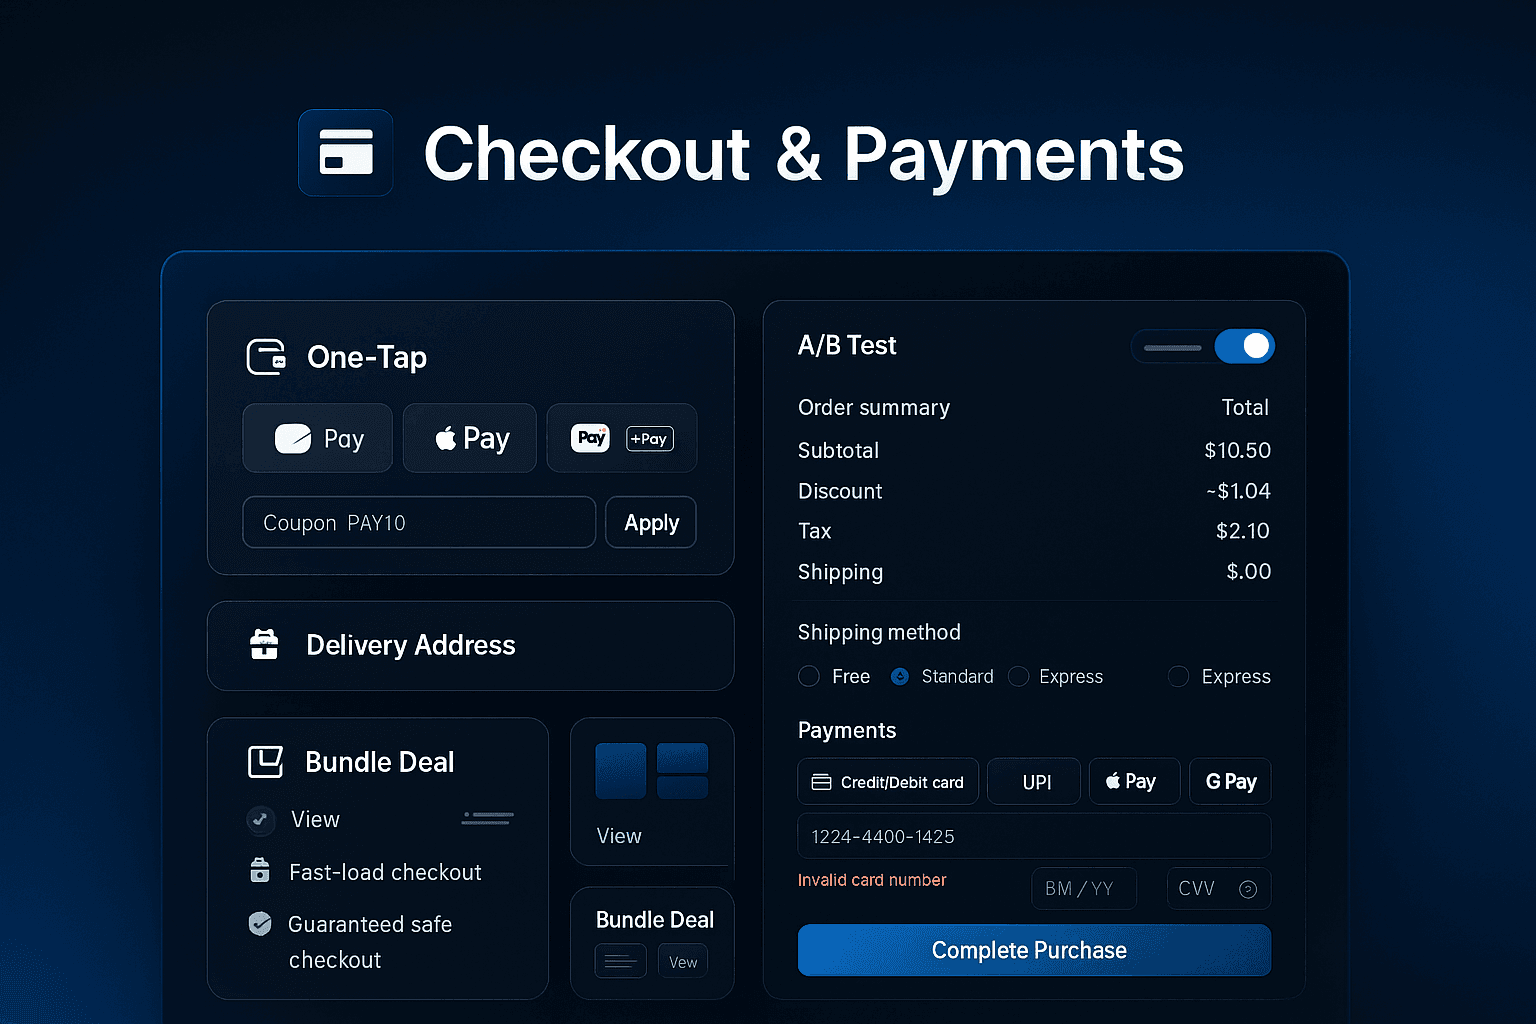The height and width of the screenshot is (1024, 1536).
Task: Choose the Credit/Debit card payment tab
Action: pyautogui.click(x=887, y=782)
